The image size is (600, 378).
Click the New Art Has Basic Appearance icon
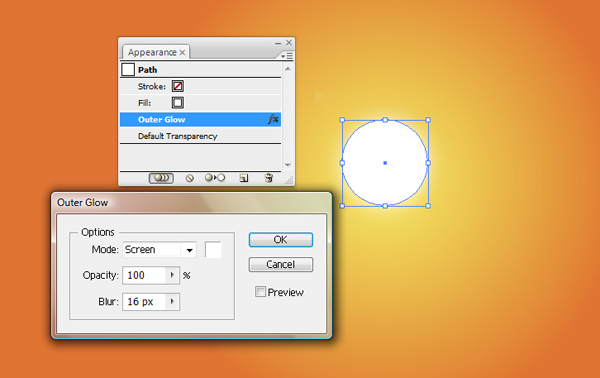coord(161,178)
